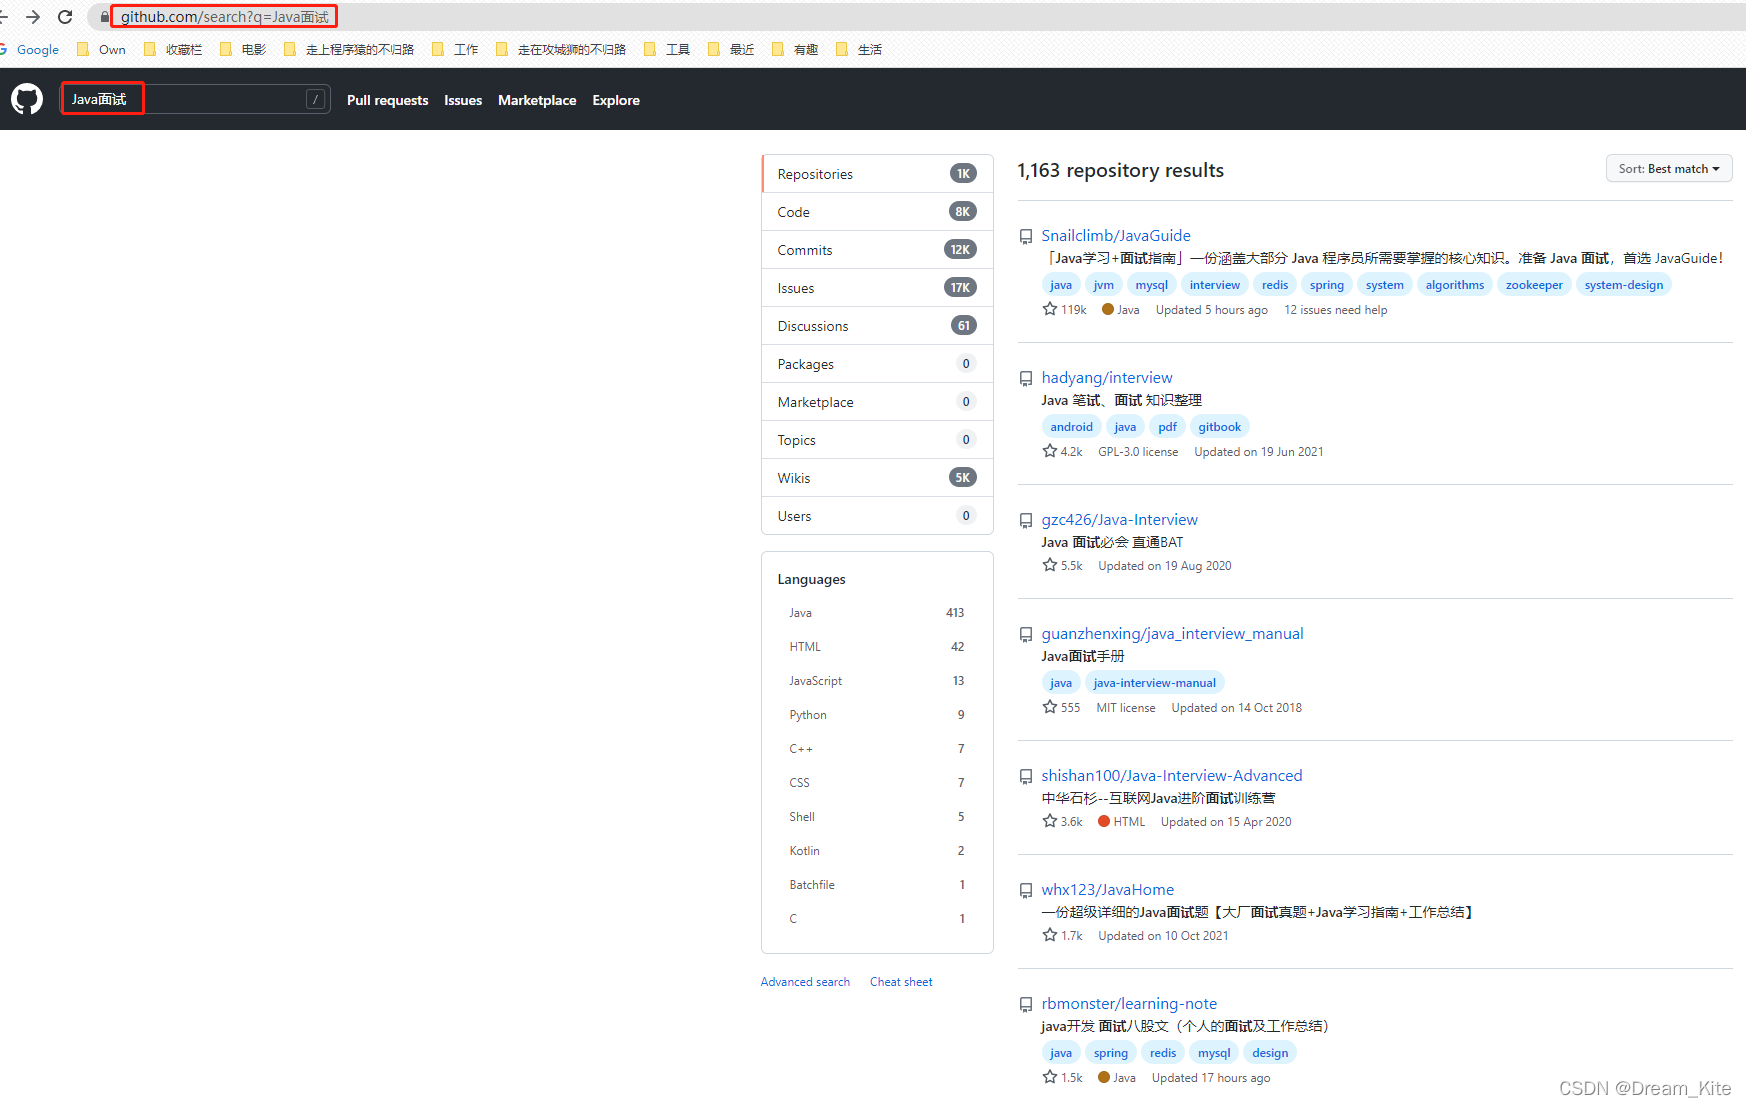
Task: Open the 电影 bookmarks folder
Action: coord(243,50)
